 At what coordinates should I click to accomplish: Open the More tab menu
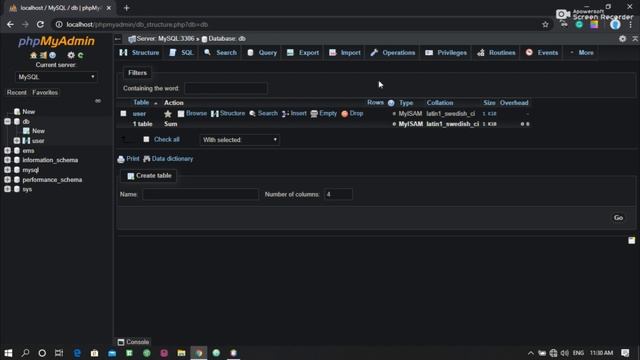[582, 53]
